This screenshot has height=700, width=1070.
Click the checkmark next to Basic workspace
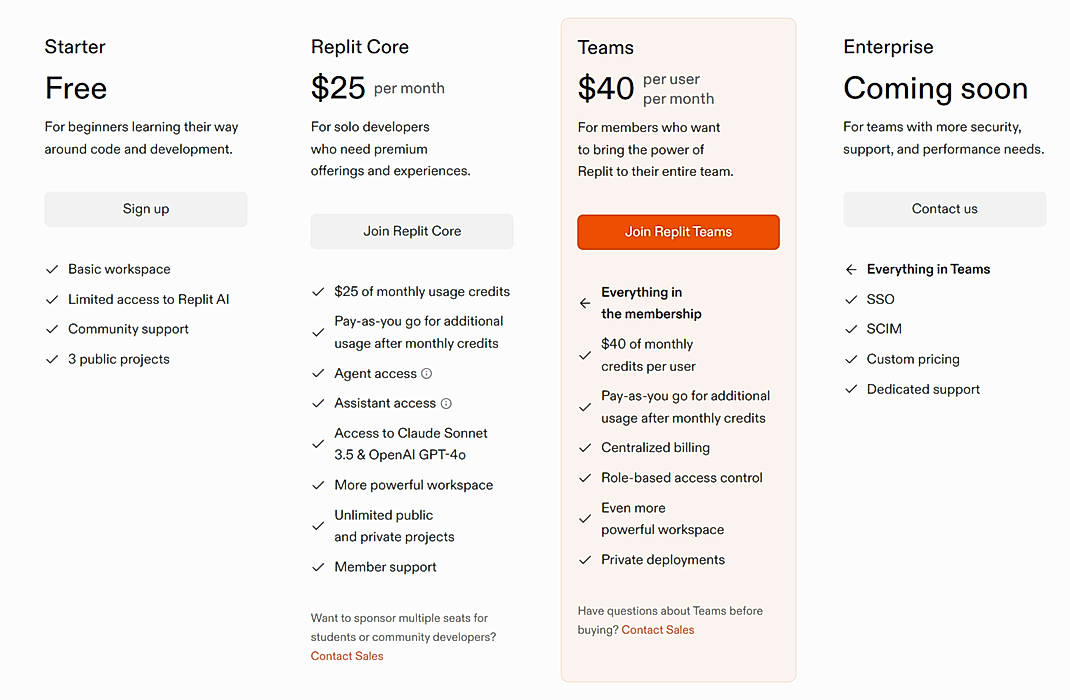pos(52,269)
